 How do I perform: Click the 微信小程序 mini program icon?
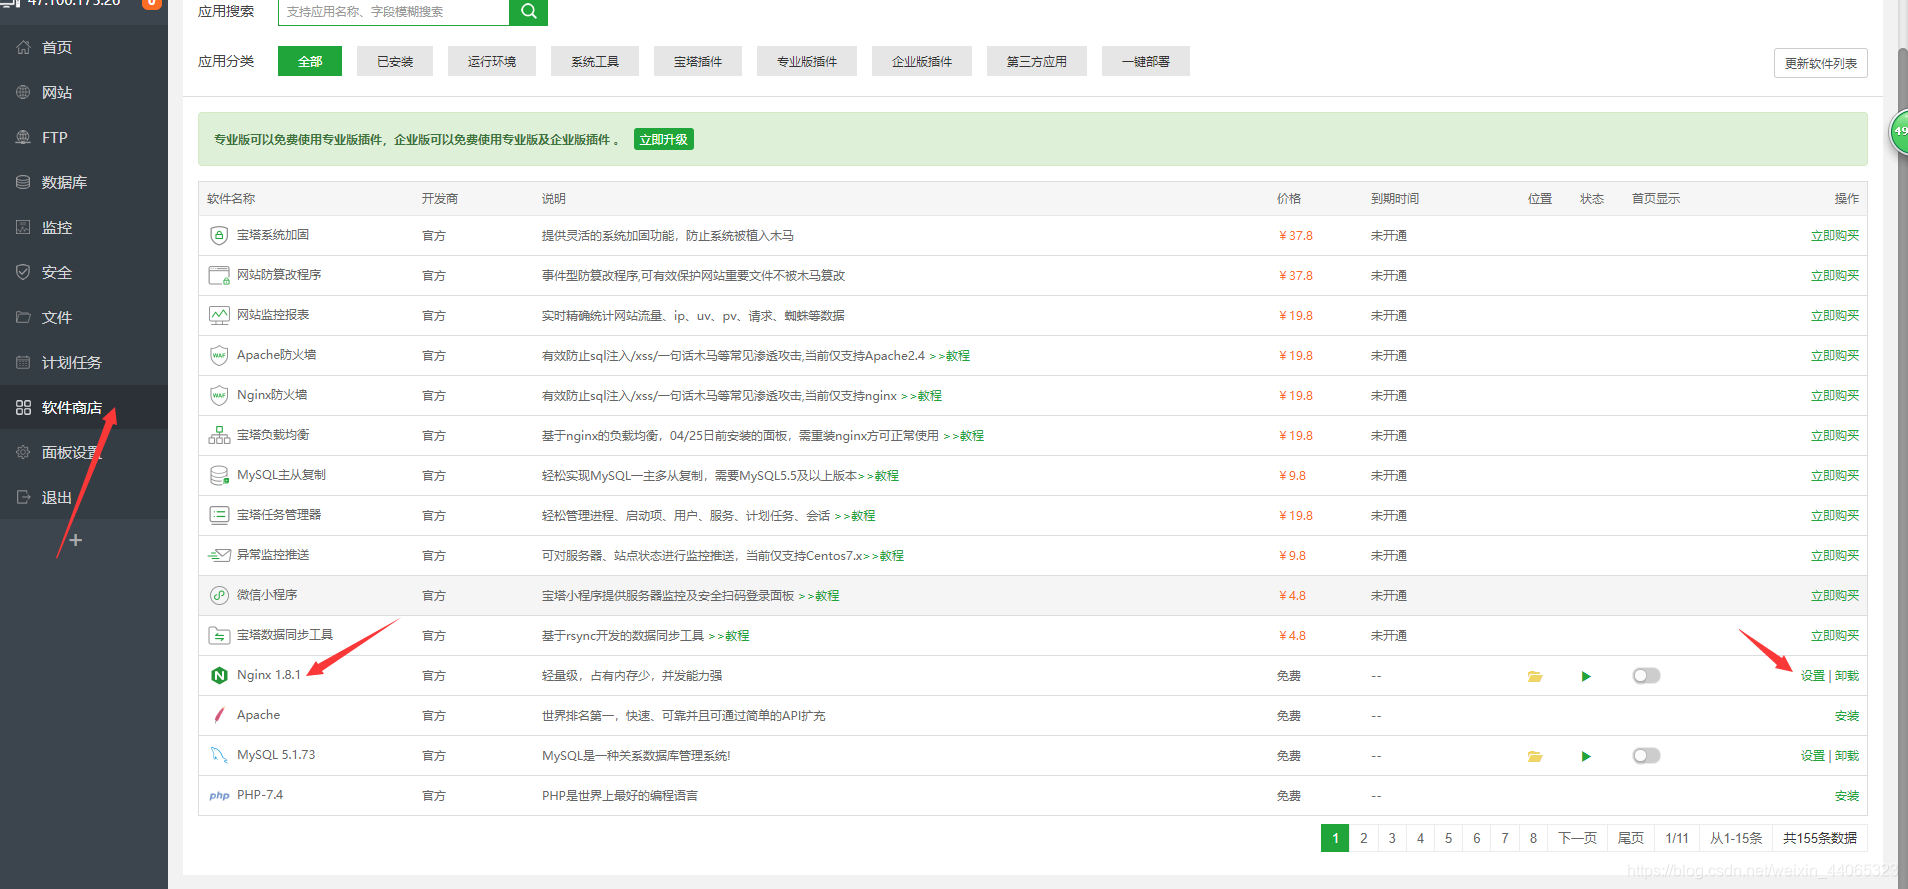coord(219,595)
